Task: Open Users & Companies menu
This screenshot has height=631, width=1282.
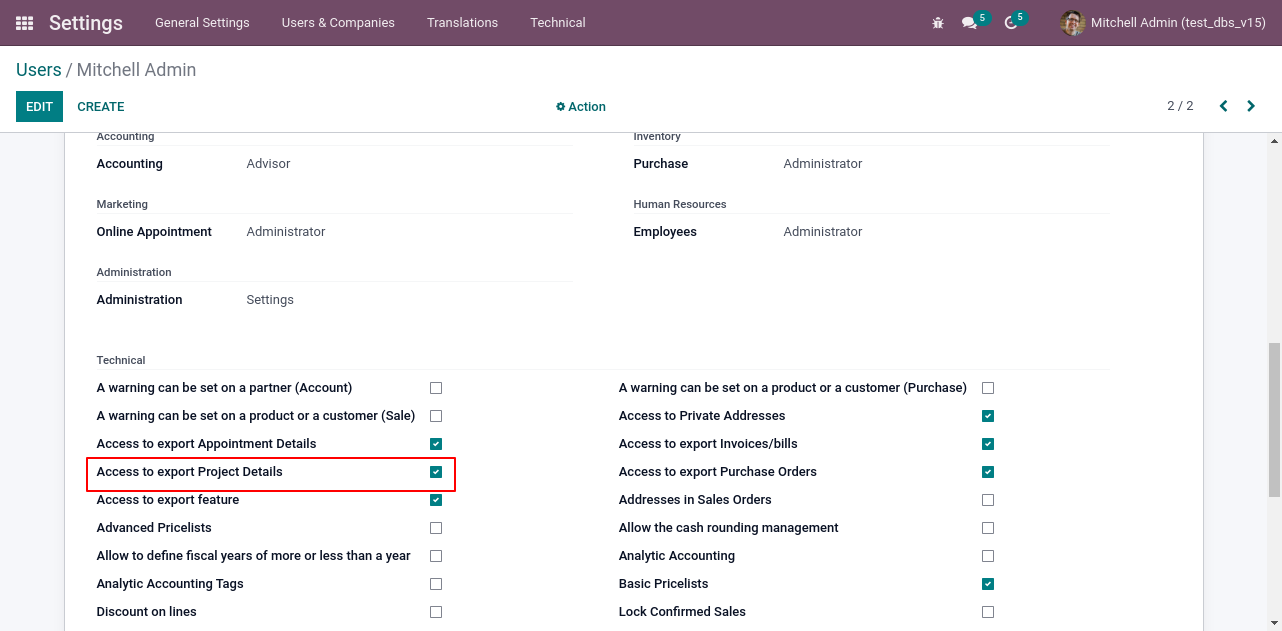Action: 338,23
